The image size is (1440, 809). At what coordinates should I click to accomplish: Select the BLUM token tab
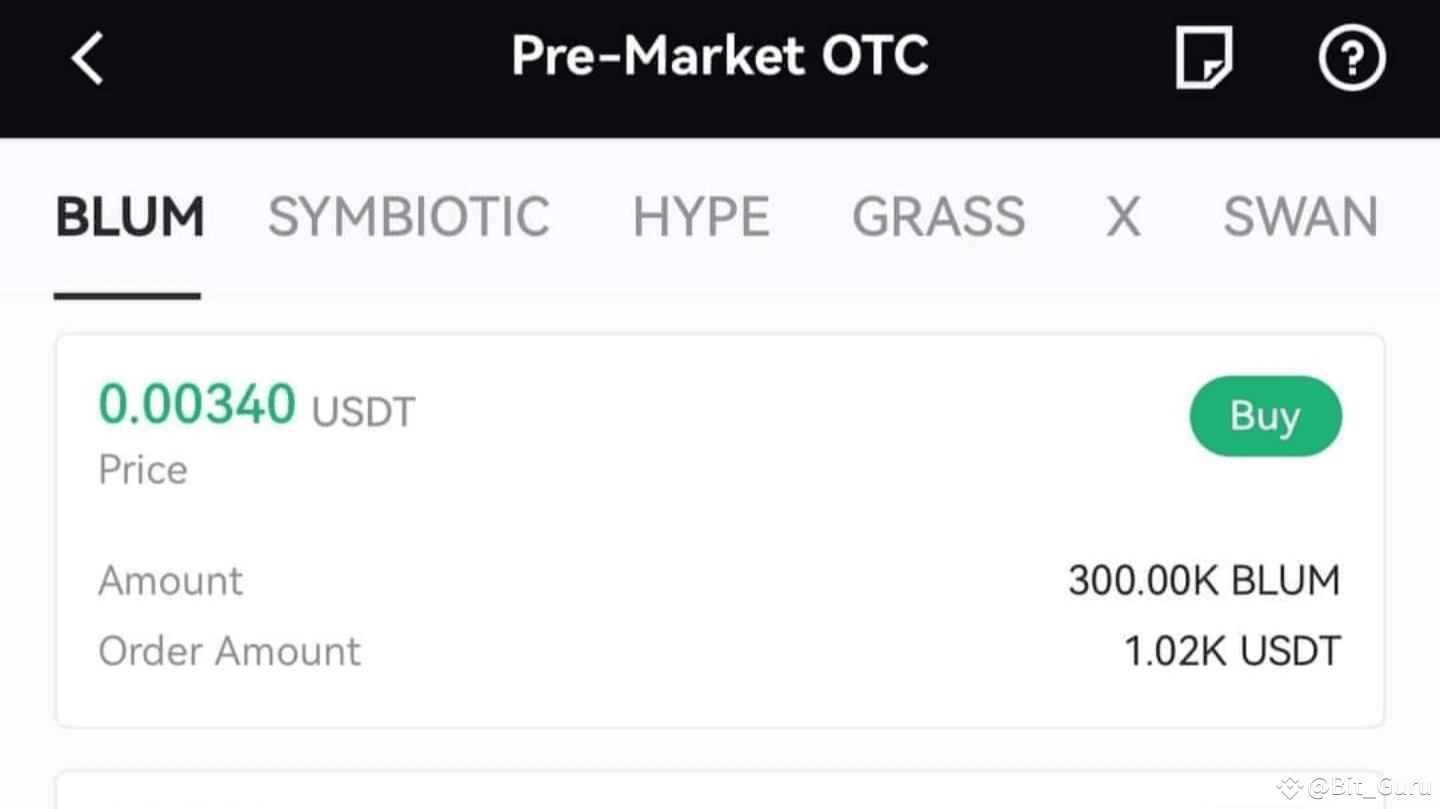coord(129,216)
